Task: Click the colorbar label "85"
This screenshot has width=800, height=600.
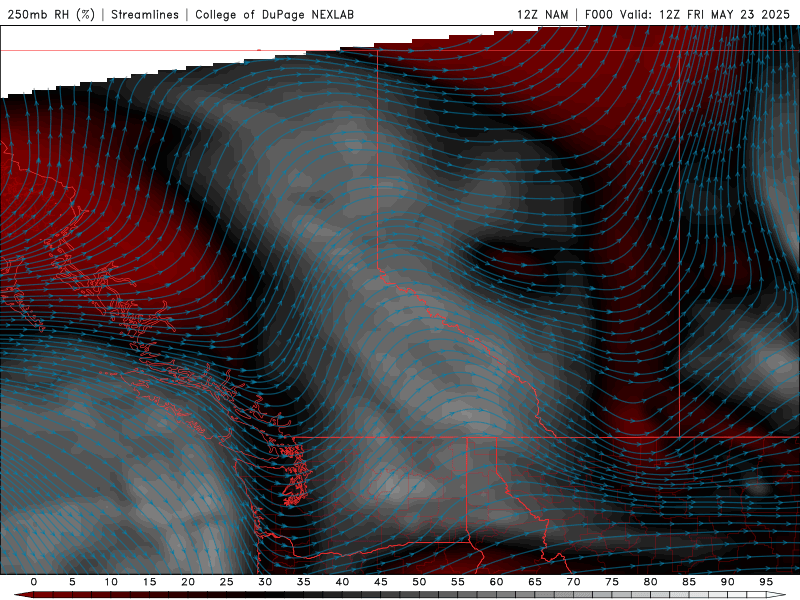Action: point(688,582)
